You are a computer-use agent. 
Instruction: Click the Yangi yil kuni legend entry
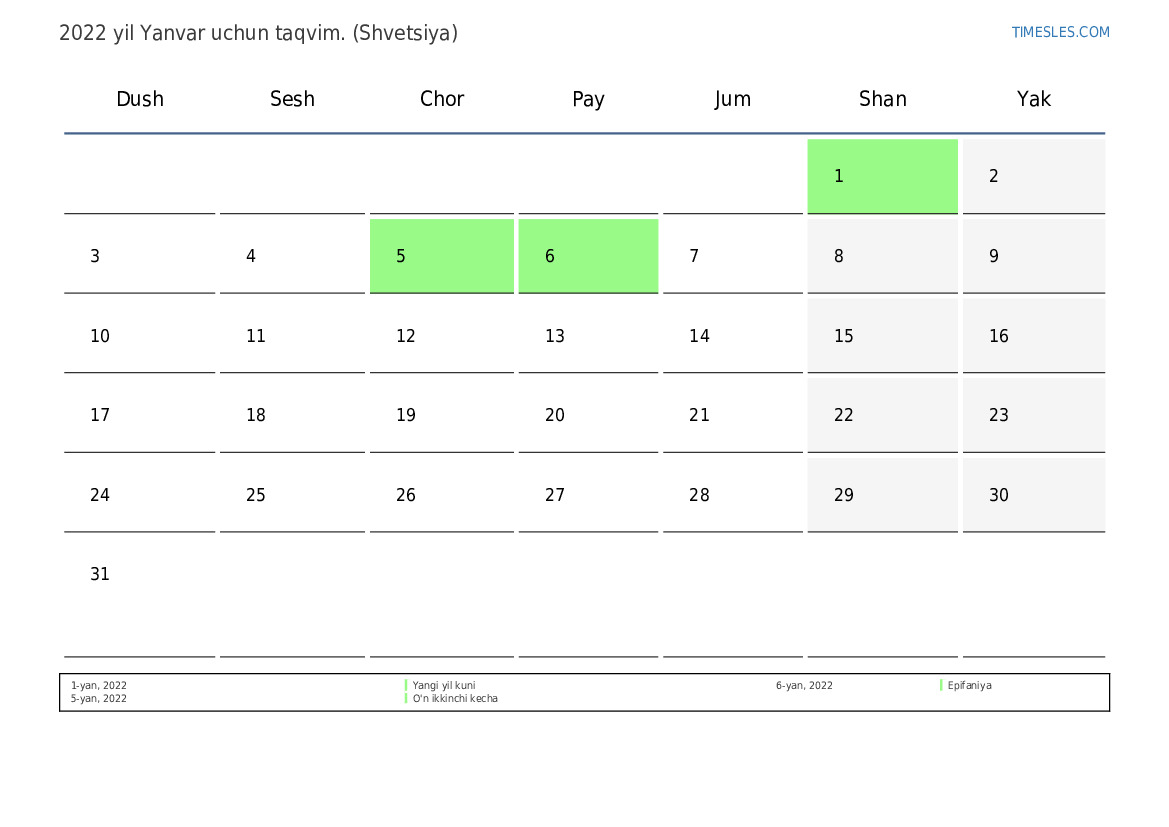[444, 686]
